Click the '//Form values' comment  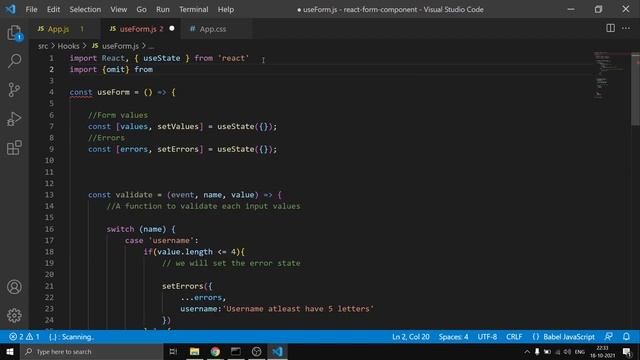tap(118, 115)
